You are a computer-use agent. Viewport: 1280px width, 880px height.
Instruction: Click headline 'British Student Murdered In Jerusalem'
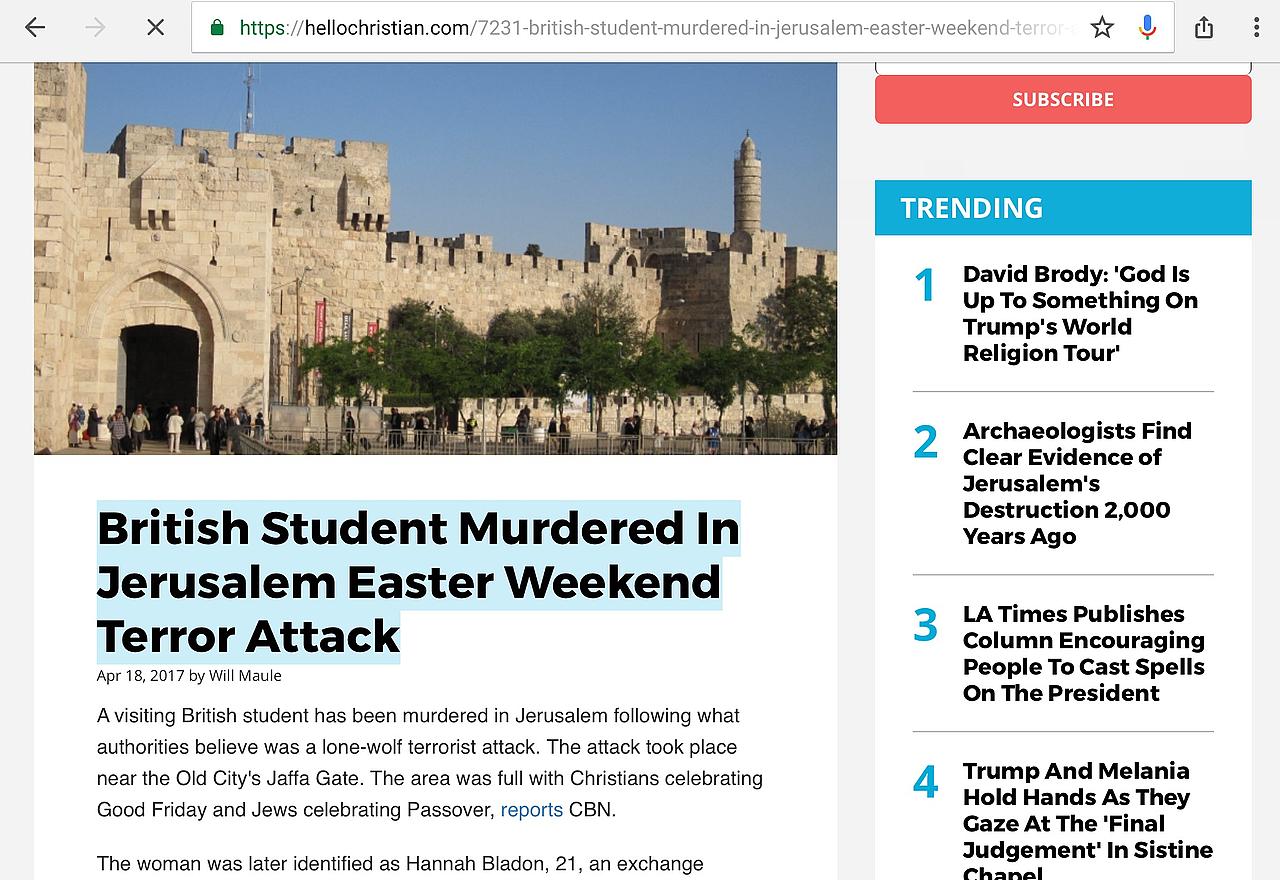(418, 582)
